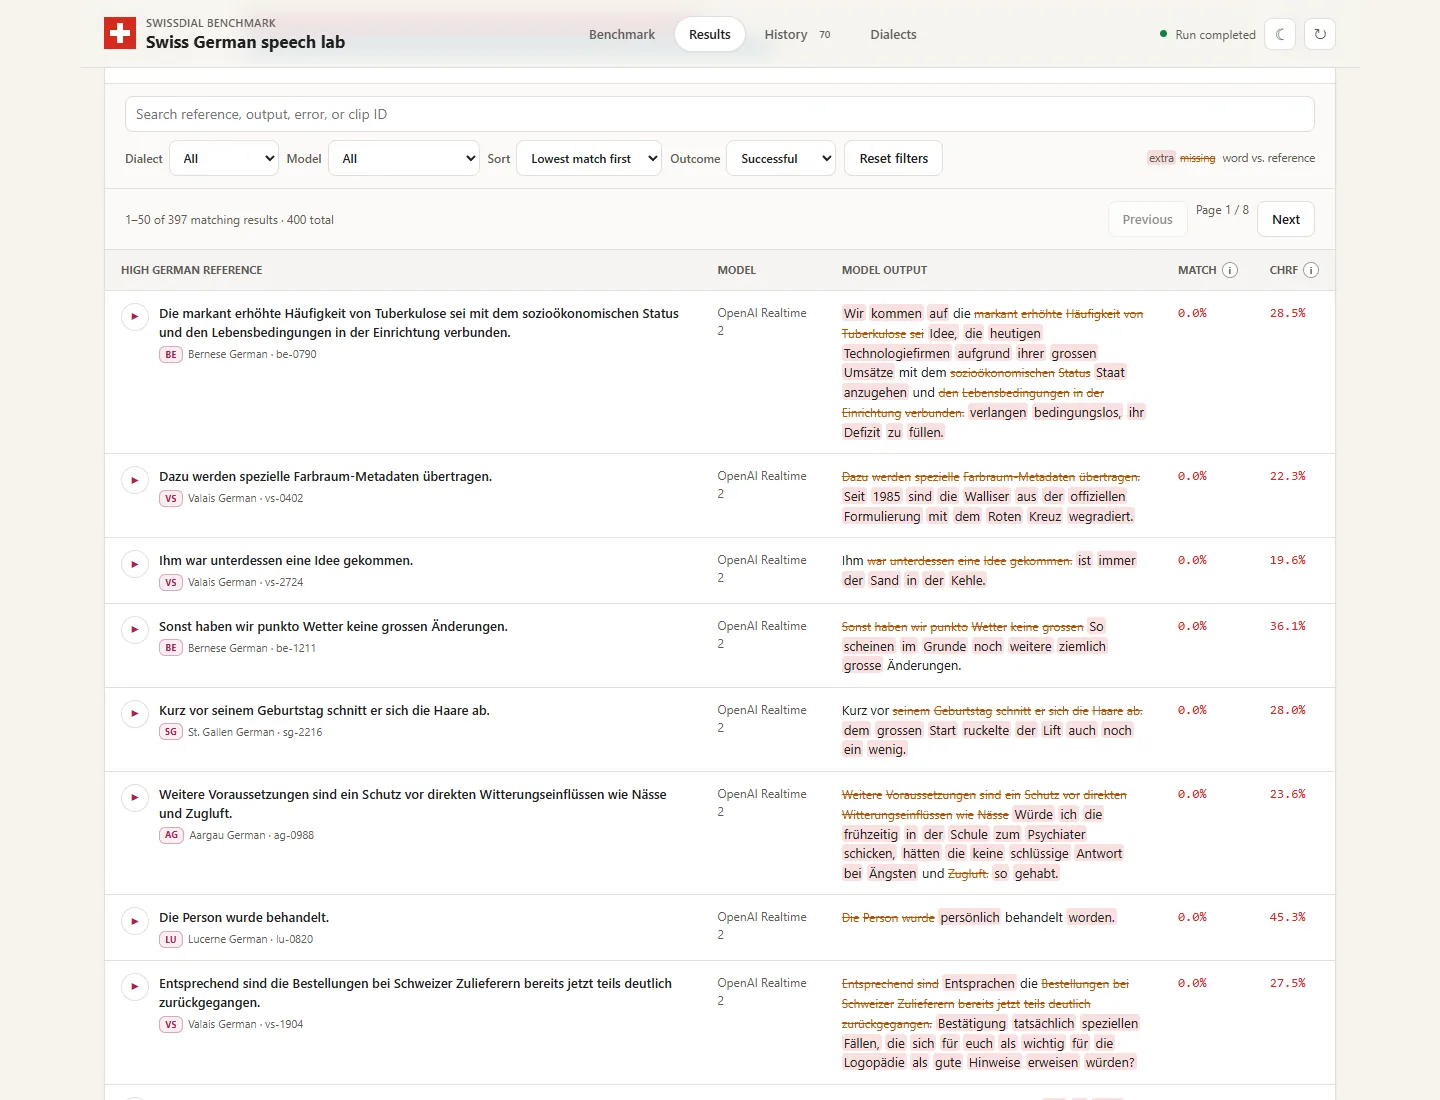1440x1100 pixels.
Task: Show info for the MATCH column
Action: [x=1230, y=270]
